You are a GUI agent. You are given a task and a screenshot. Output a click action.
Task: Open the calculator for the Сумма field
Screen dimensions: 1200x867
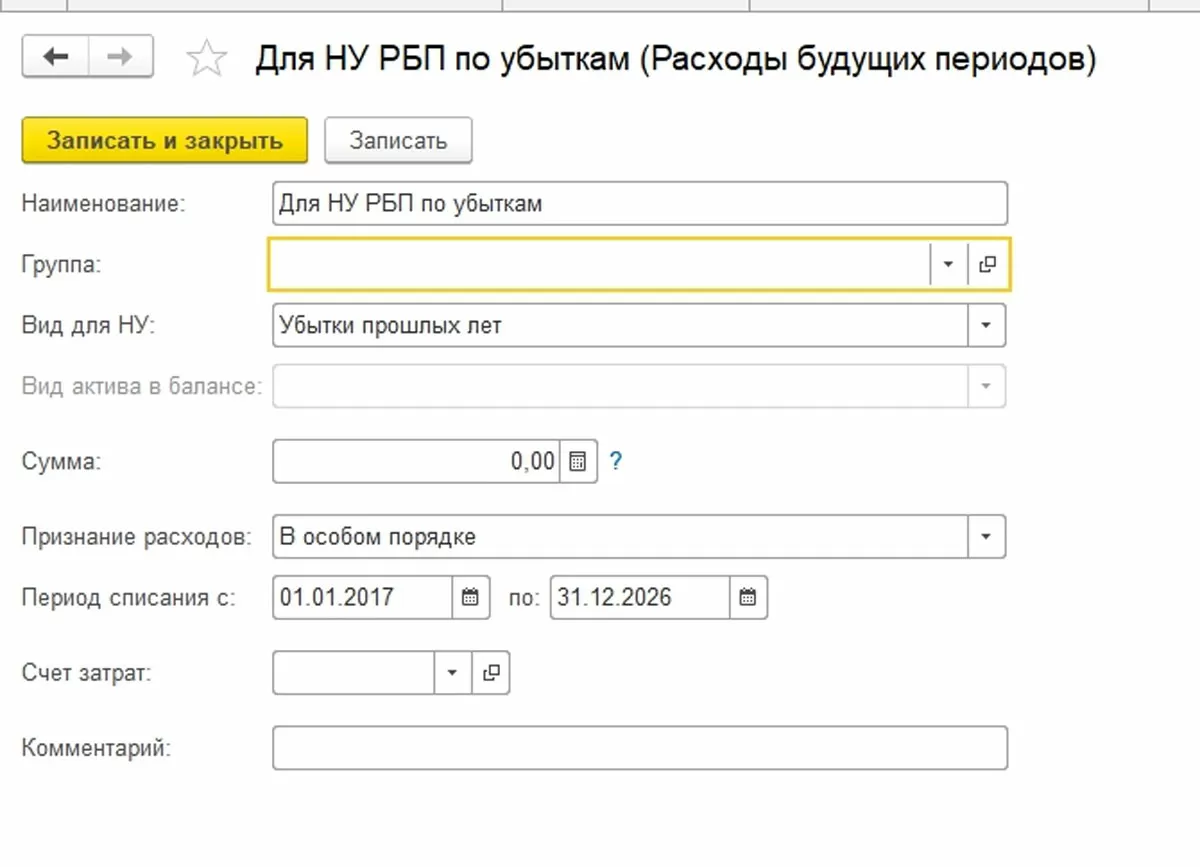coord(577,461)
